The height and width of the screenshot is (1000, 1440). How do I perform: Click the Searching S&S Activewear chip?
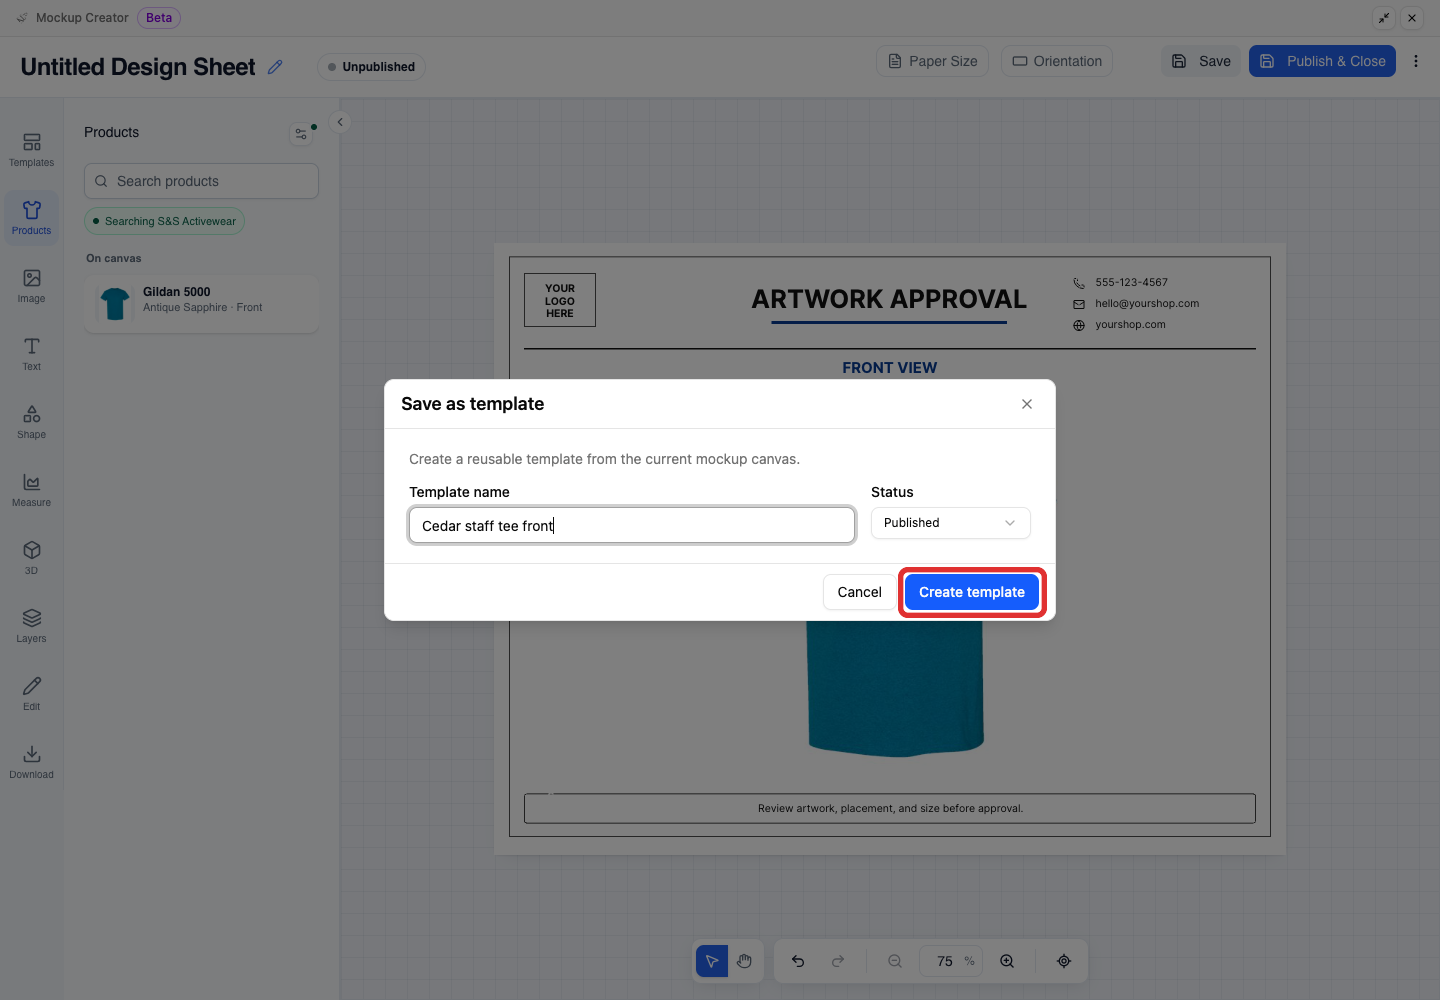tap(164, 221)
